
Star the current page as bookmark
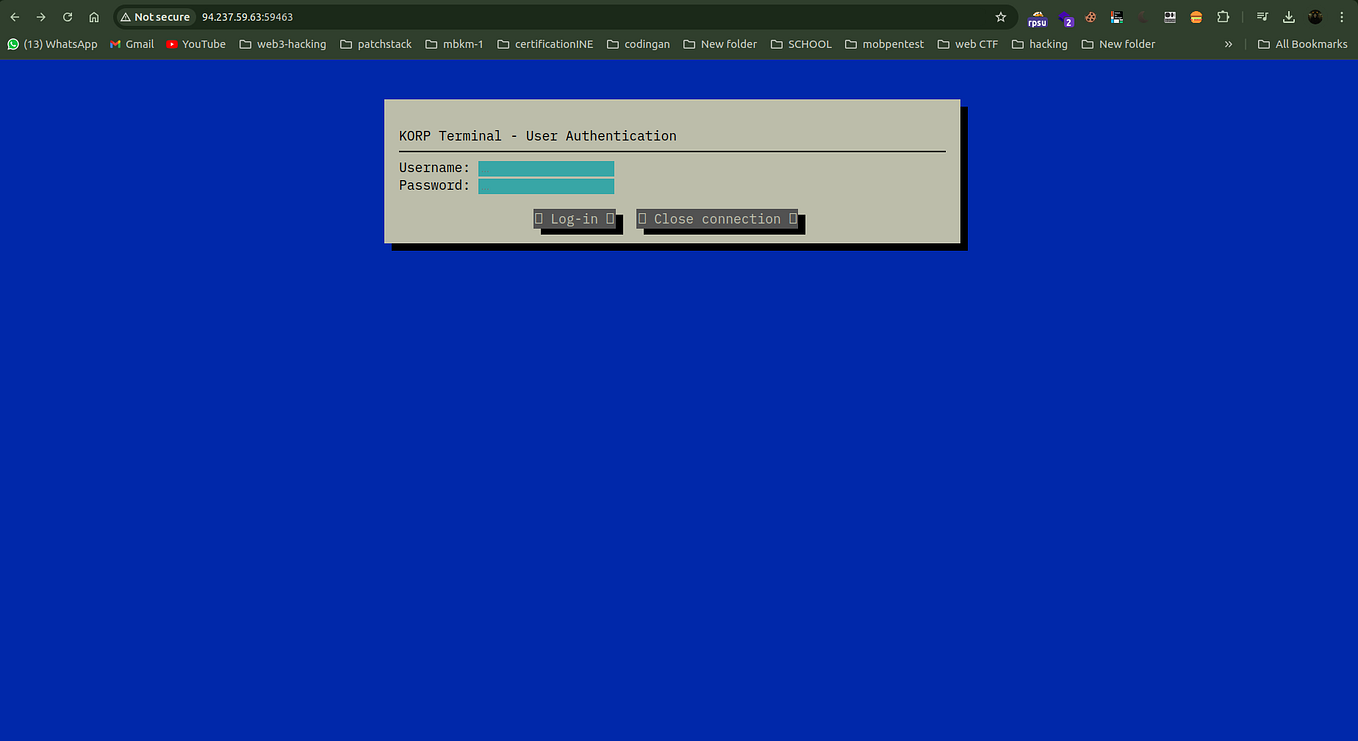coord(1000,16)
